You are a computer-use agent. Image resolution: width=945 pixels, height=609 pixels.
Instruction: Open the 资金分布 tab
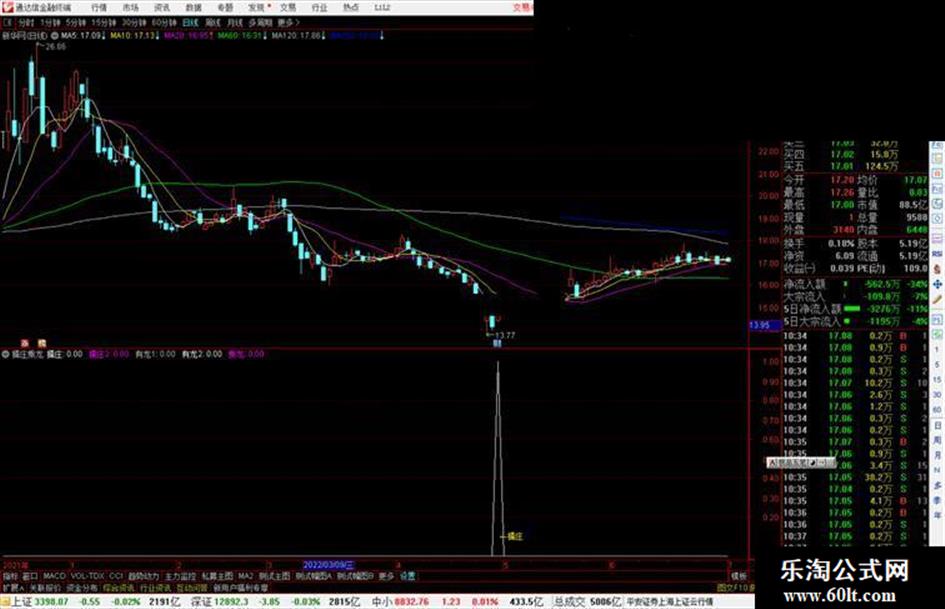pos(82,587)
